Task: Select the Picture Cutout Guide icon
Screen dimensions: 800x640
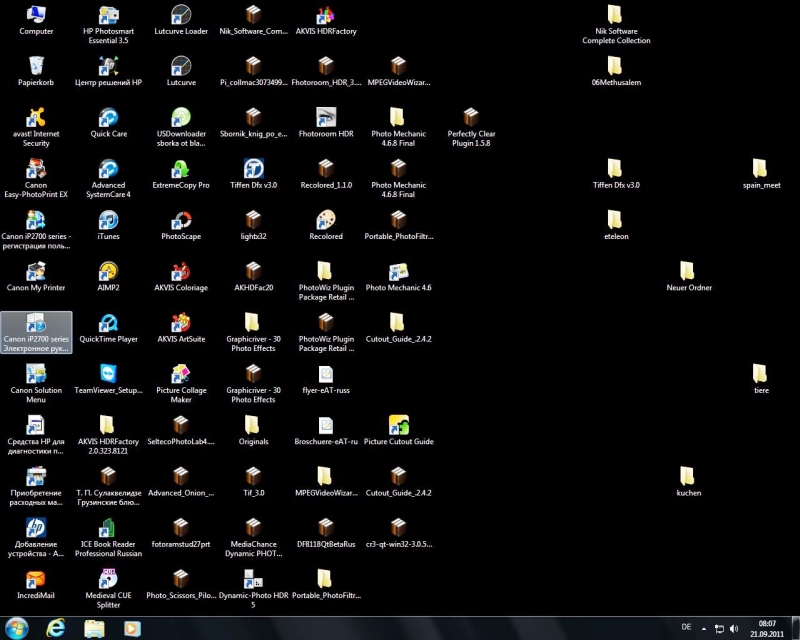Action: (398, 425)
